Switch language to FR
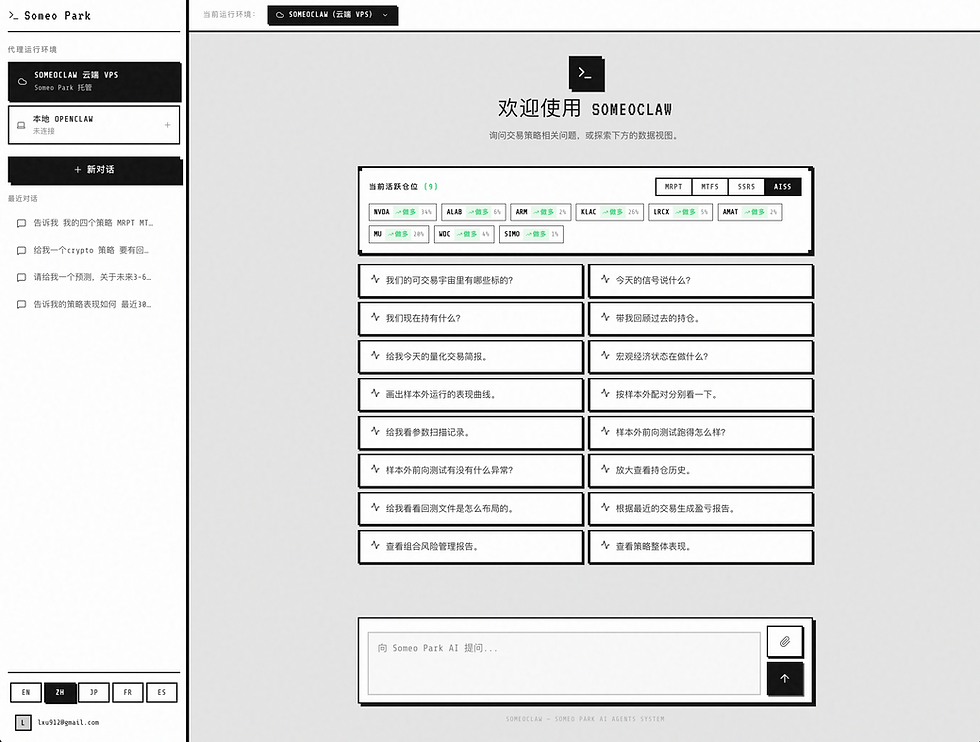Image resolution: width=980 pixels, height=742 pixels. point(128,693)
